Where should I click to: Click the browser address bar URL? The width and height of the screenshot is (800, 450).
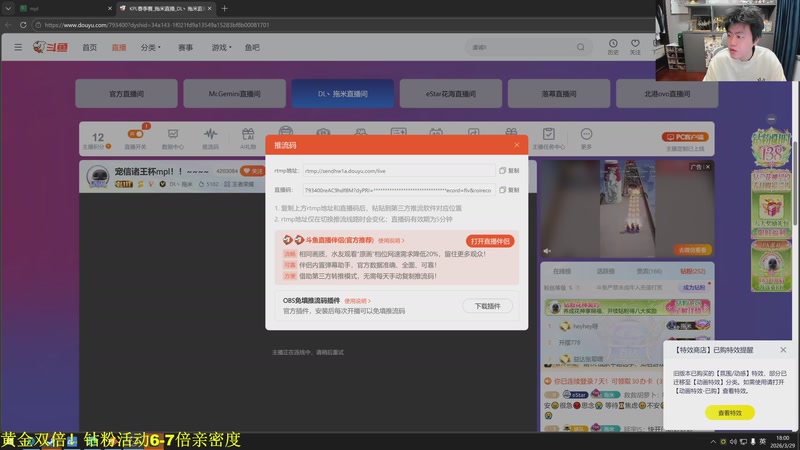point(156,24)
